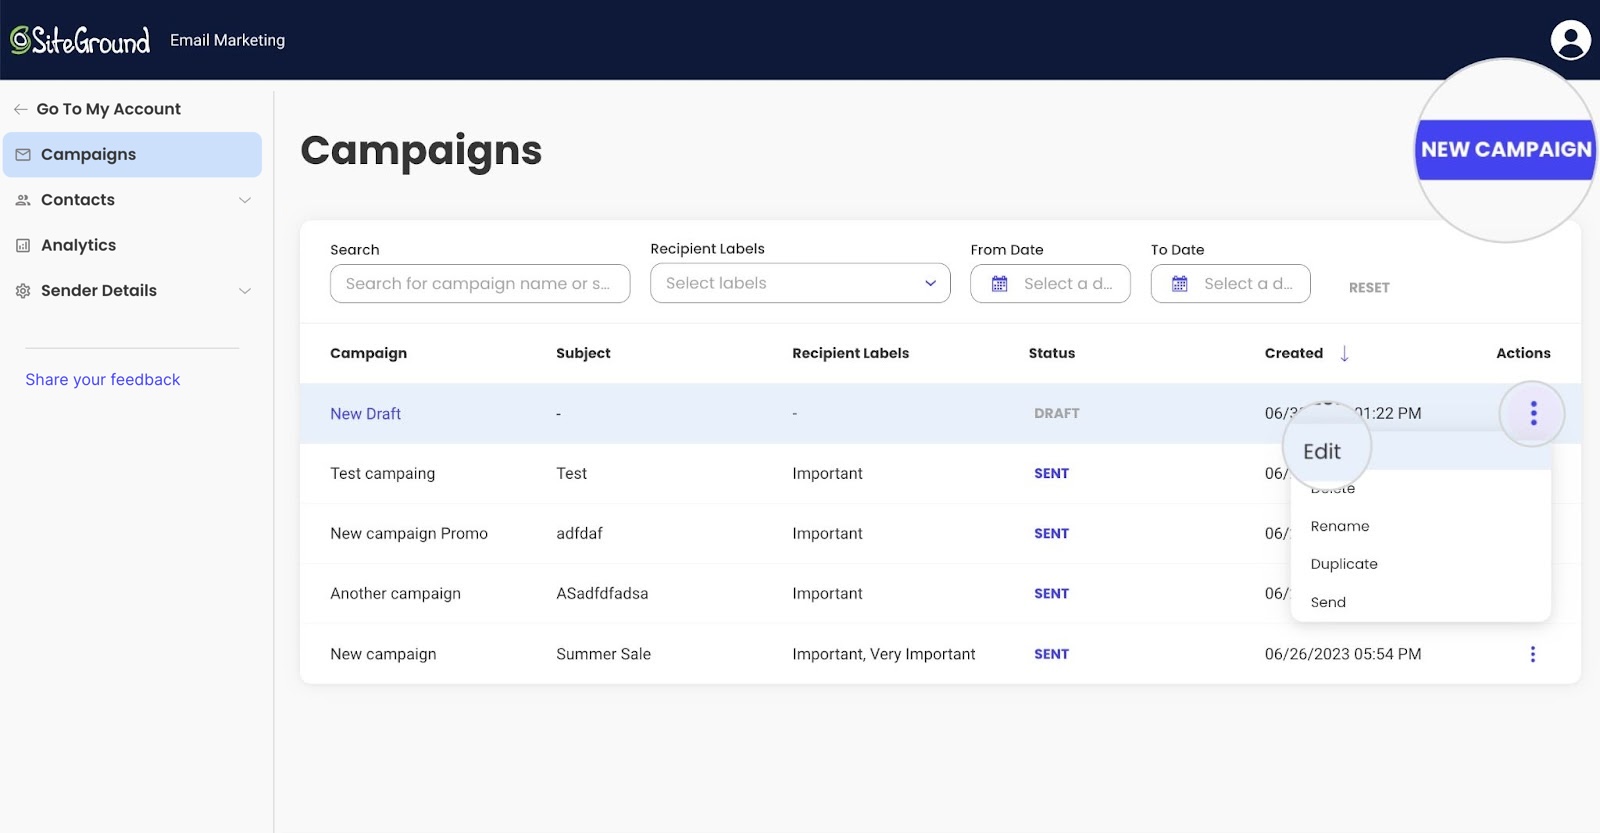1600x833 pixels.
Task: Click the adfdaf subject cell
Action: pyautogui.click(x=580, y=534)
